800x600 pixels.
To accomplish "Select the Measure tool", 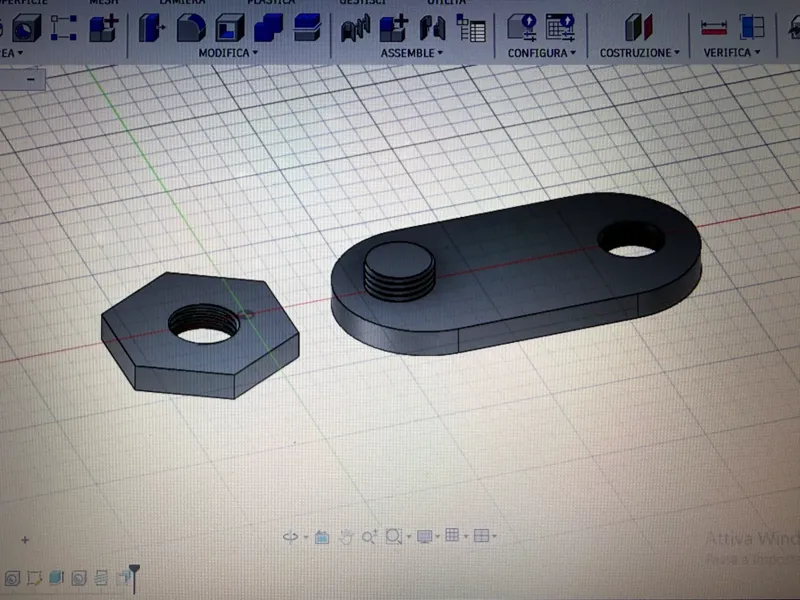I will pos(714,28).
